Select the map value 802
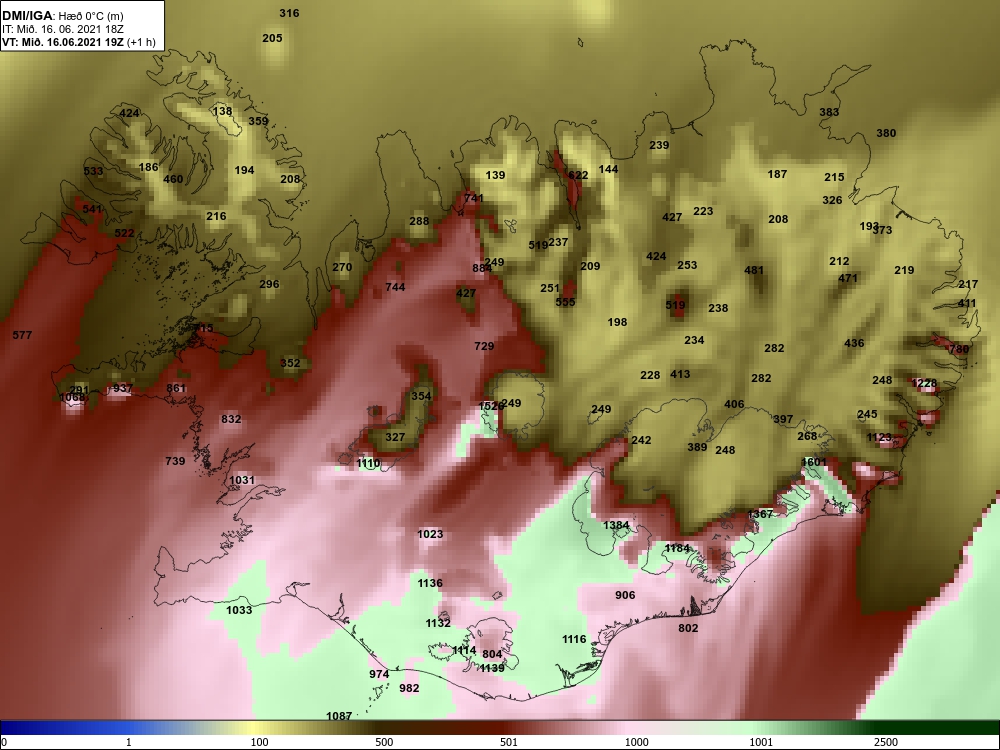The height and width of the screenshot is (750, 1000). (x=689, y=628)
